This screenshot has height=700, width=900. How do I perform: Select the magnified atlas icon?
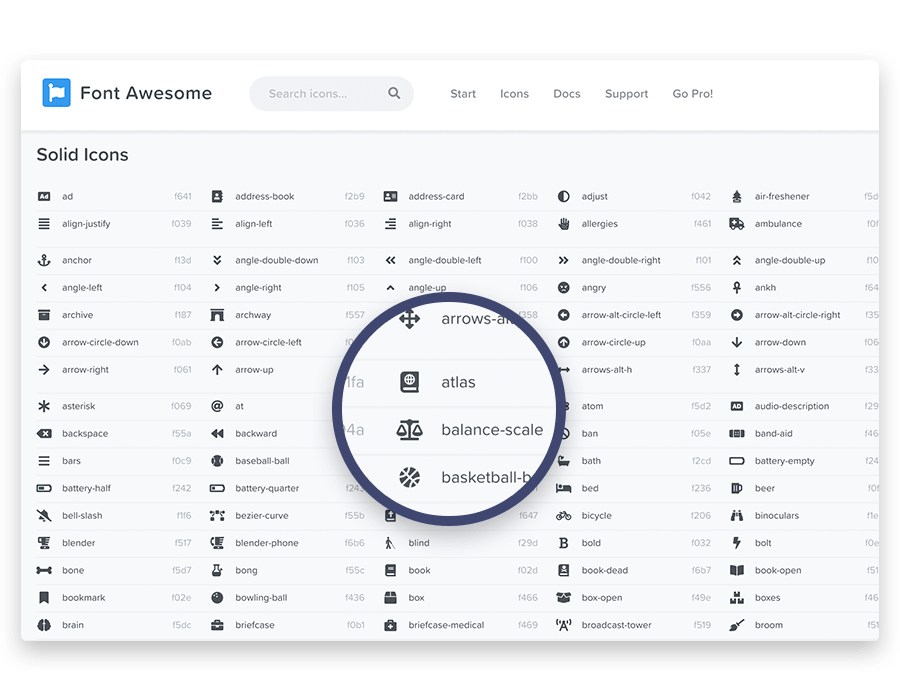coord(409,382)
